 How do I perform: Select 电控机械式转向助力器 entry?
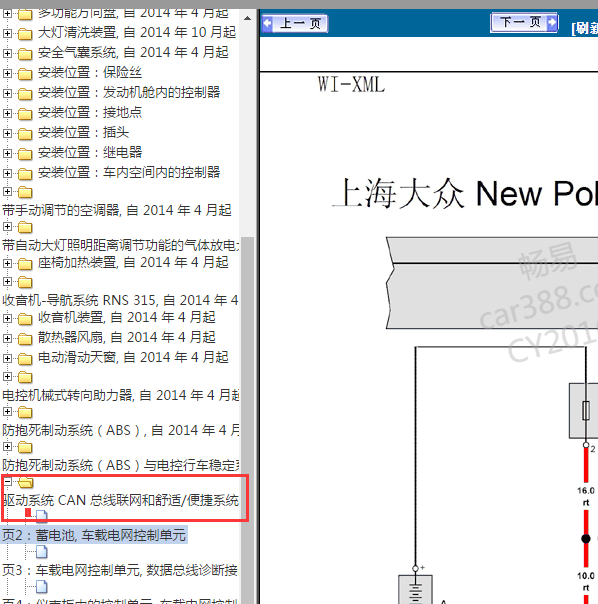(x=121, y=395)
